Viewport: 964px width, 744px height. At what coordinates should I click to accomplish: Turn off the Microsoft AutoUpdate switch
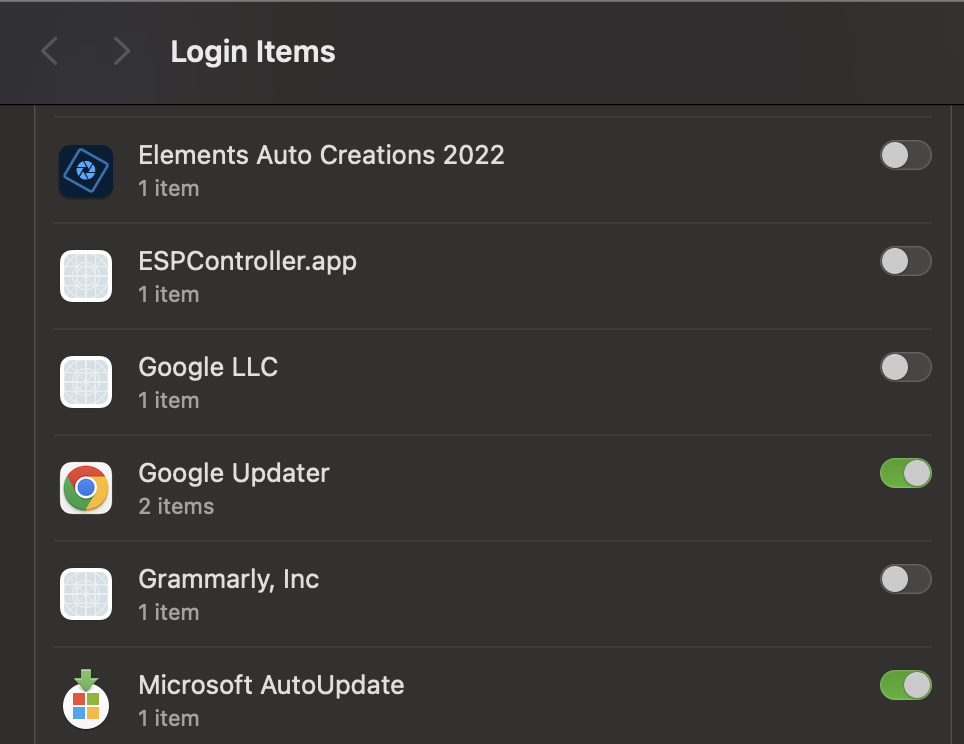(x=905, y=685)
